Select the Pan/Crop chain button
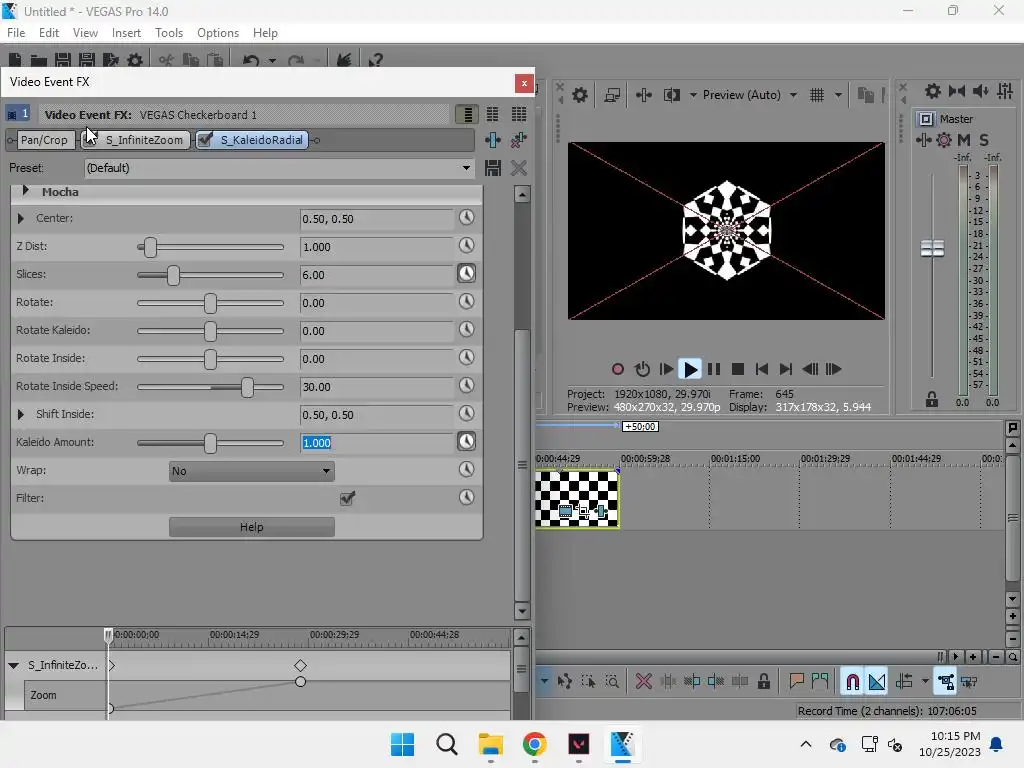Screen dimensions: 1024x768 click(44, 140)
